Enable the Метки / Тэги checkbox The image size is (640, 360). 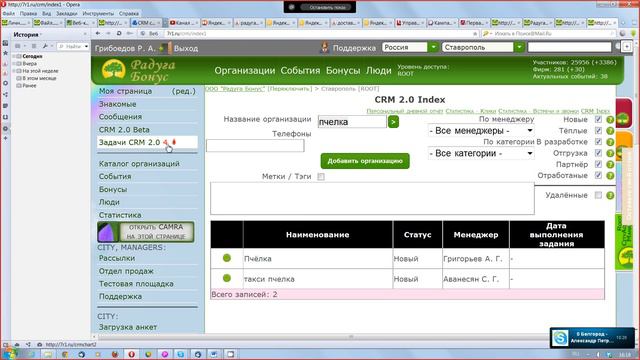tap(321, 177)
